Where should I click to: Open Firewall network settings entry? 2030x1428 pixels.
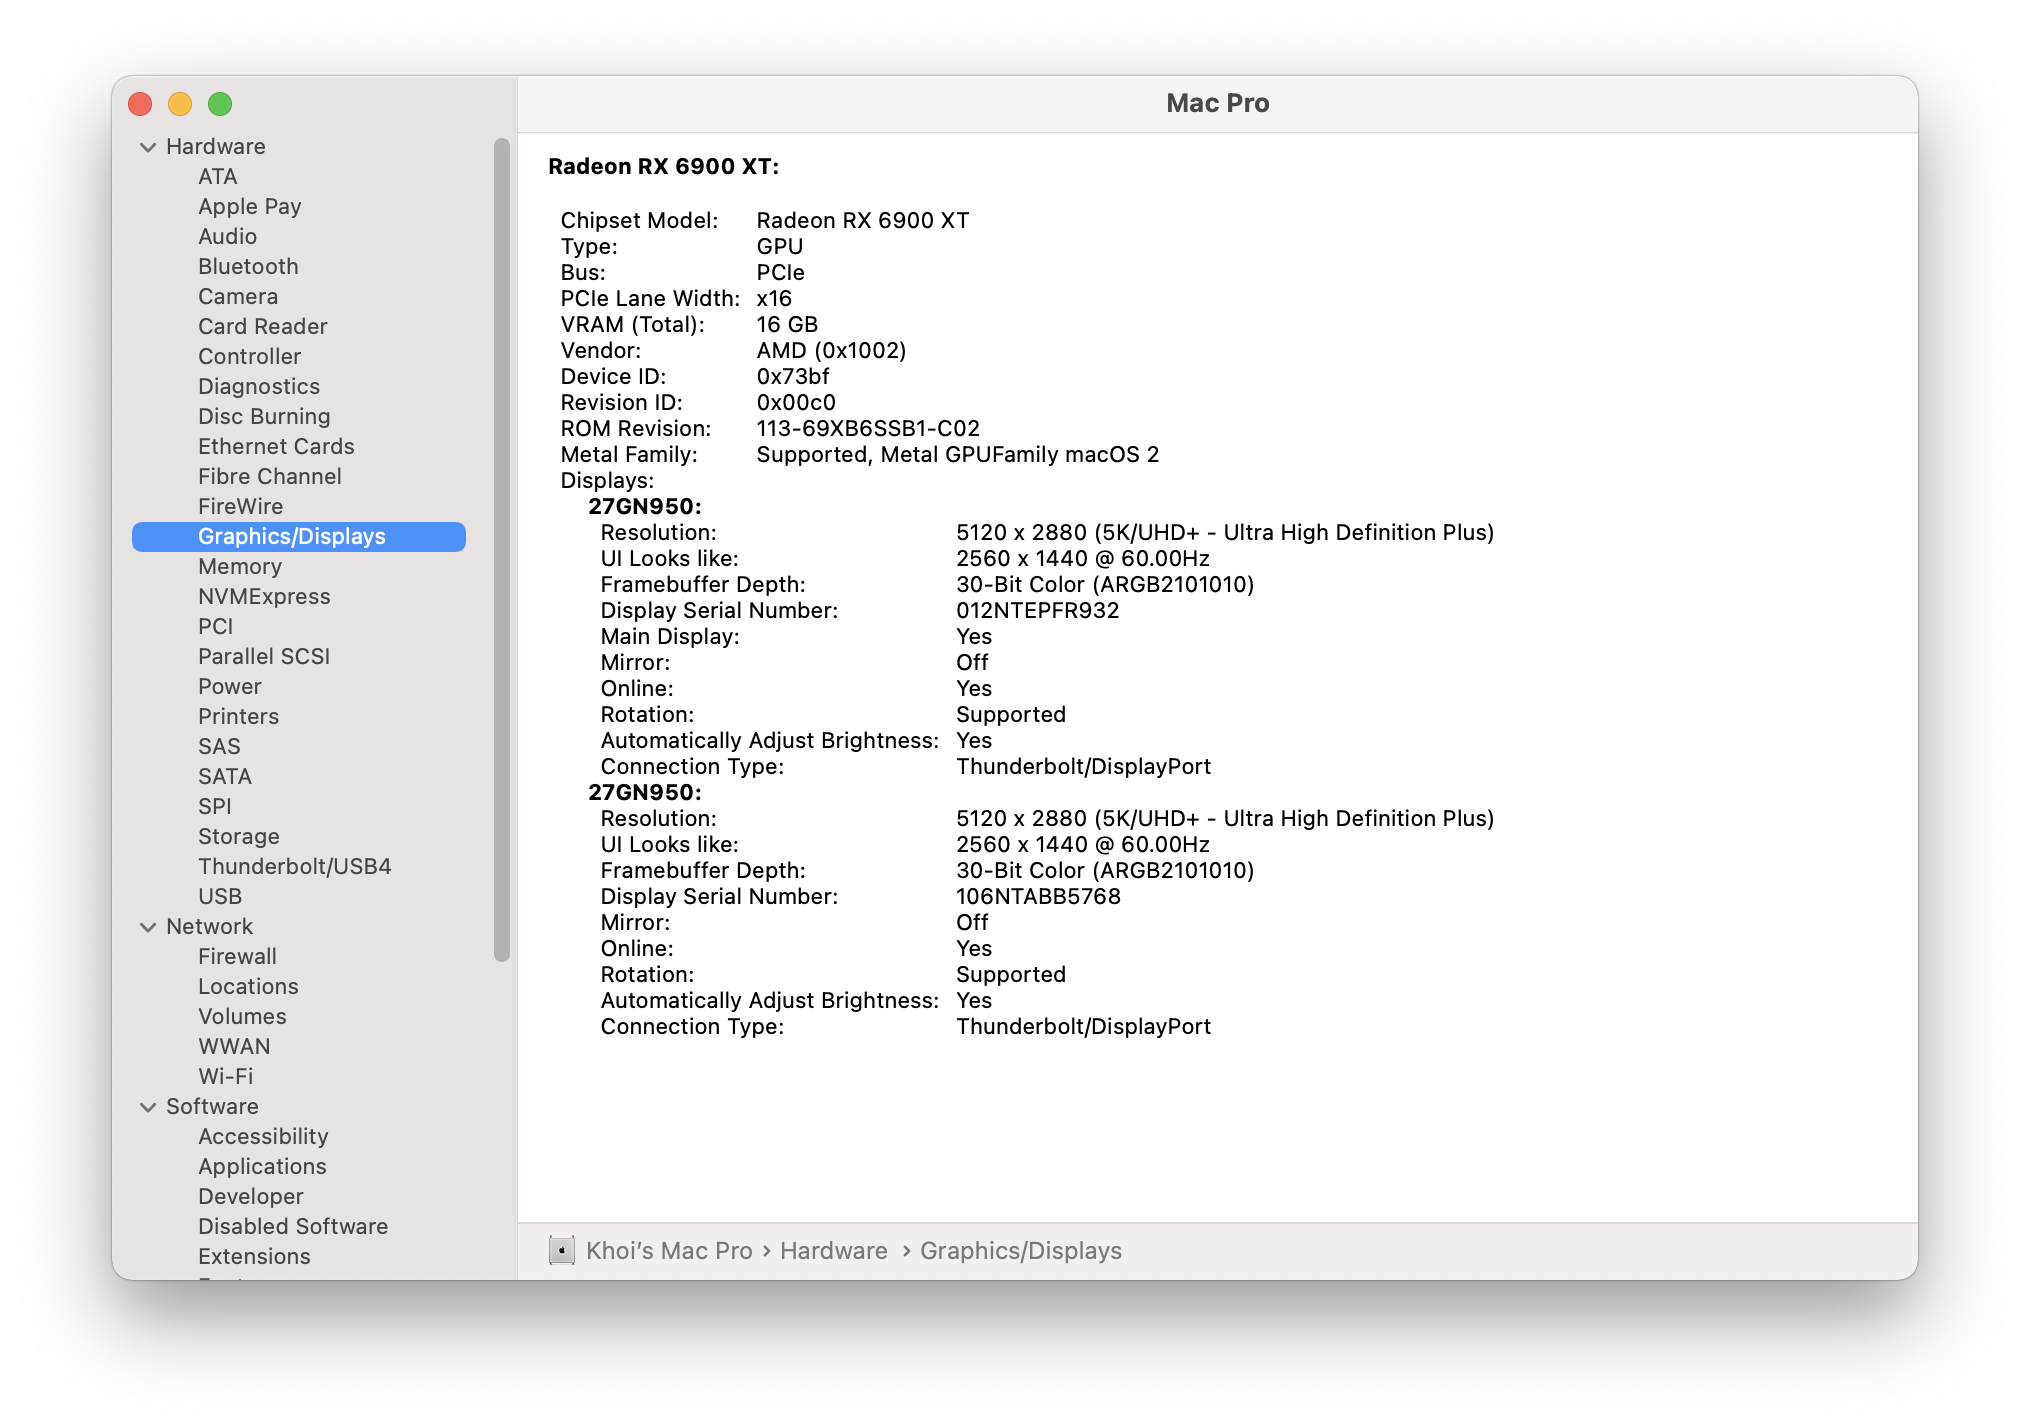[x=237, y=957]
